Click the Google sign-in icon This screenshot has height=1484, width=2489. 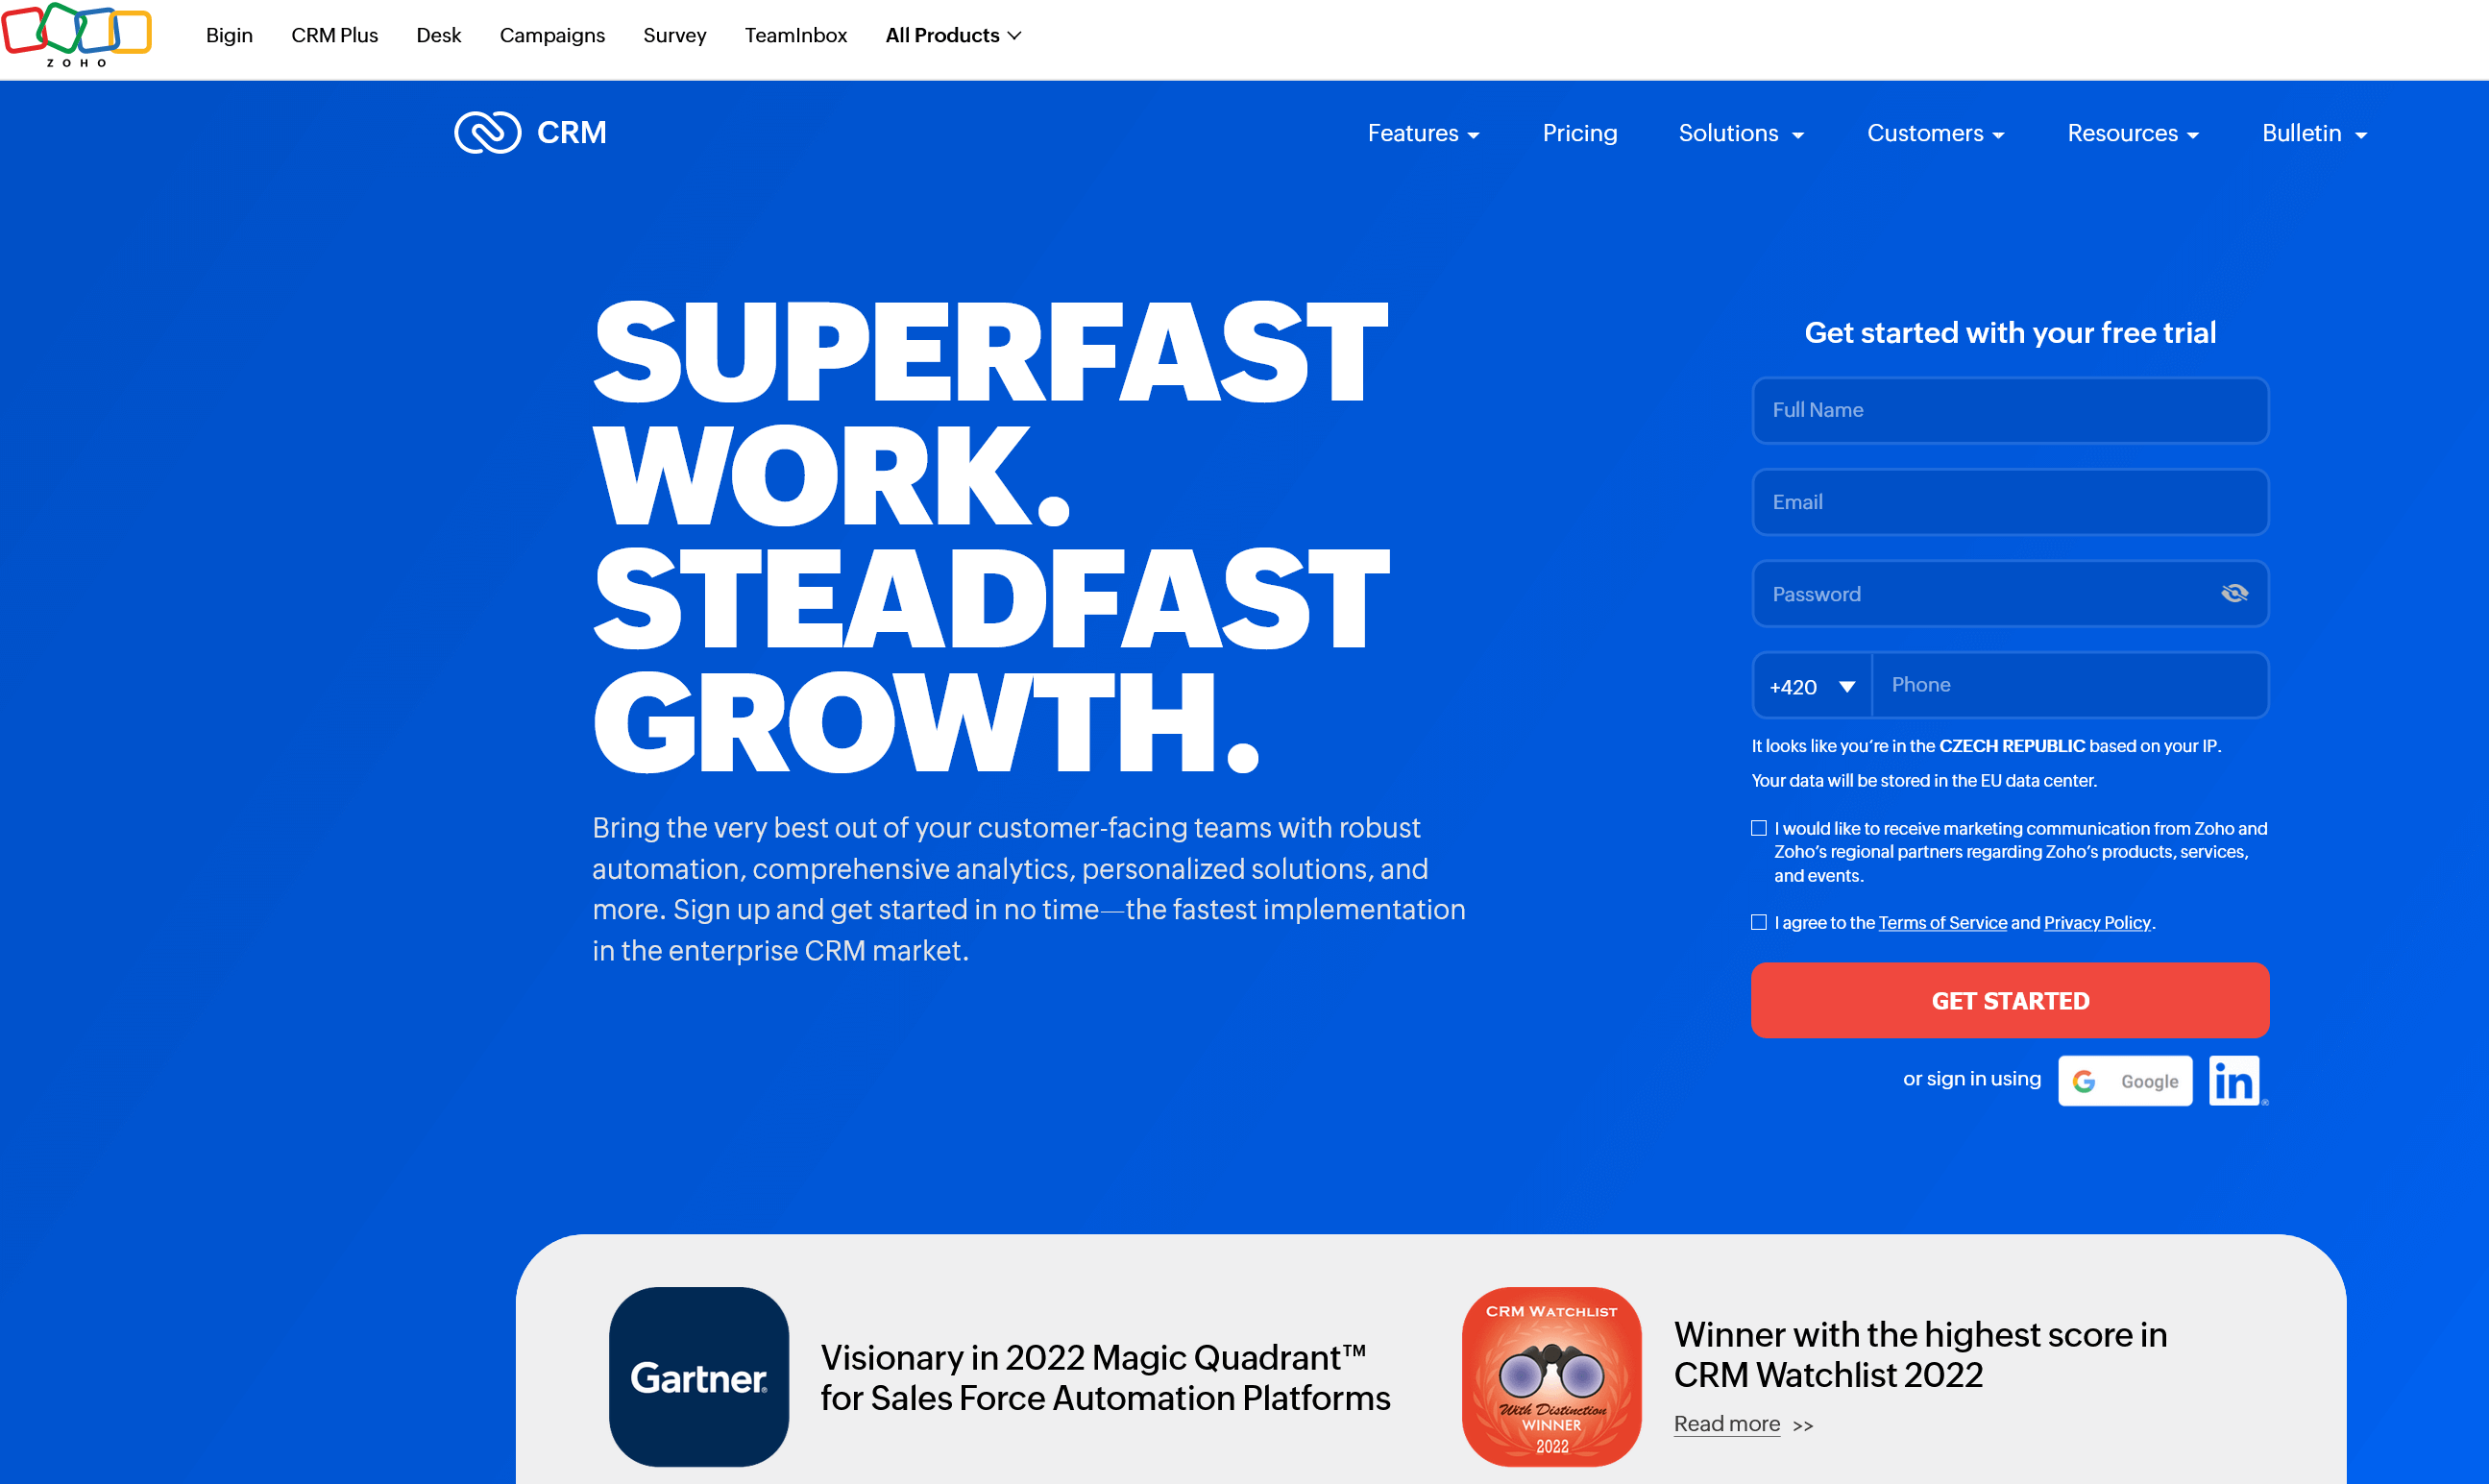pyautogui.click(x=2129, y=1082)
